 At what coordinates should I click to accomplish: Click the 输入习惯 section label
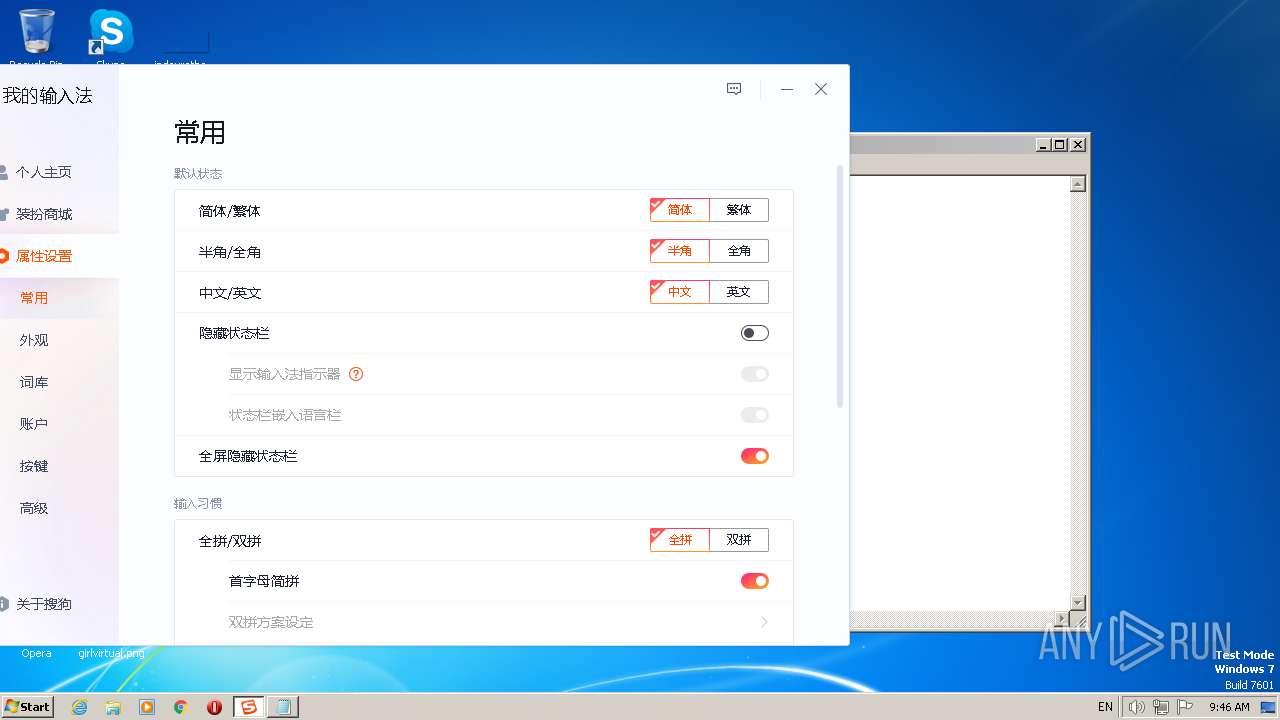click(x=198, y=504)
